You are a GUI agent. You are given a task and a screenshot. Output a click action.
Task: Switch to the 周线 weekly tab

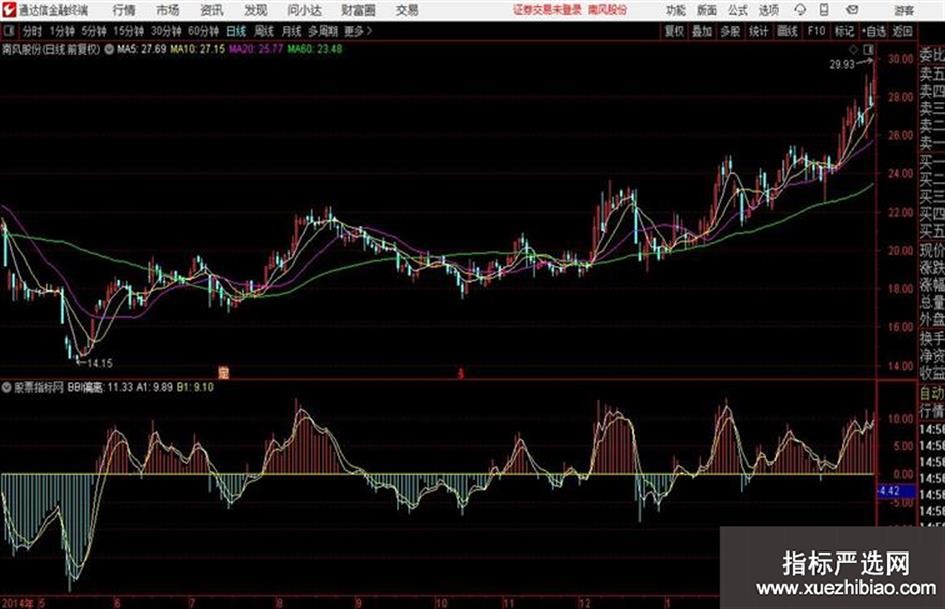pos(264,31)
